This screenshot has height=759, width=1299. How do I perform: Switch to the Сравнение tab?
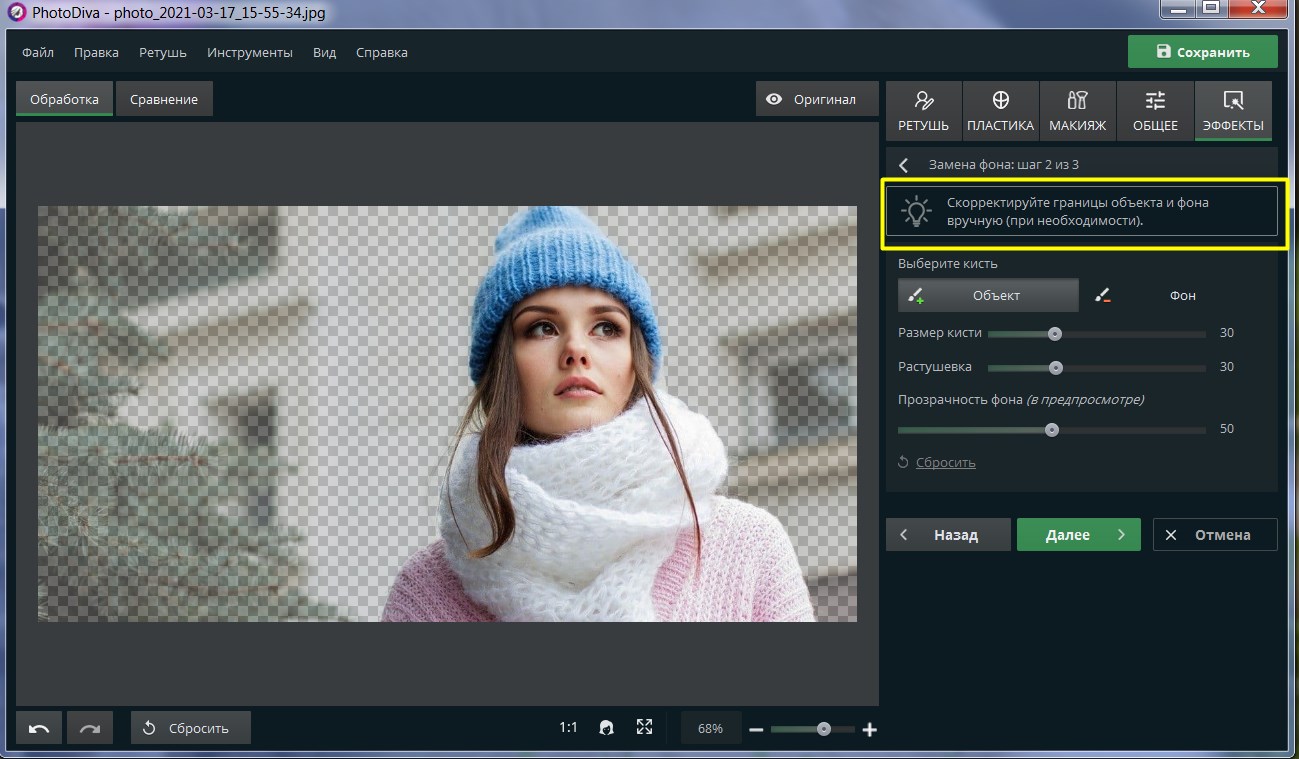click(164, 99)
